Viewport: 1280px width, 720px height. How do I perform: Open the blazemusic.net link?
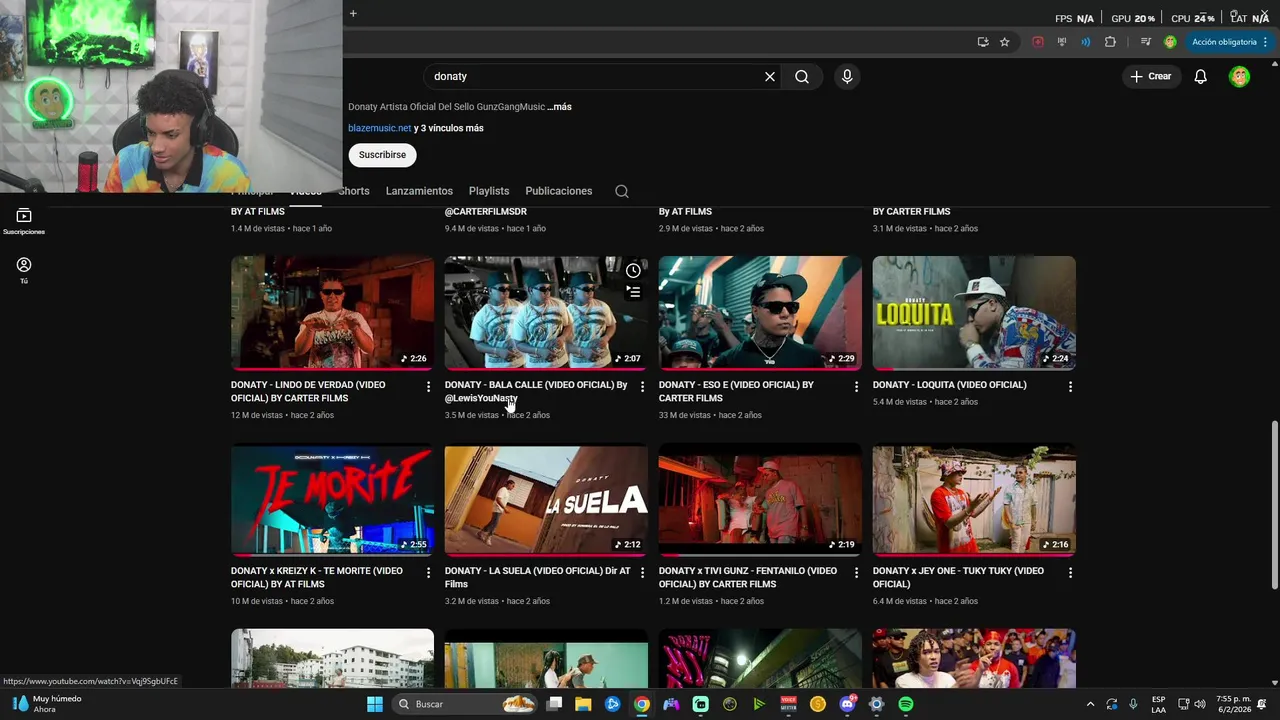coord(380,128)
